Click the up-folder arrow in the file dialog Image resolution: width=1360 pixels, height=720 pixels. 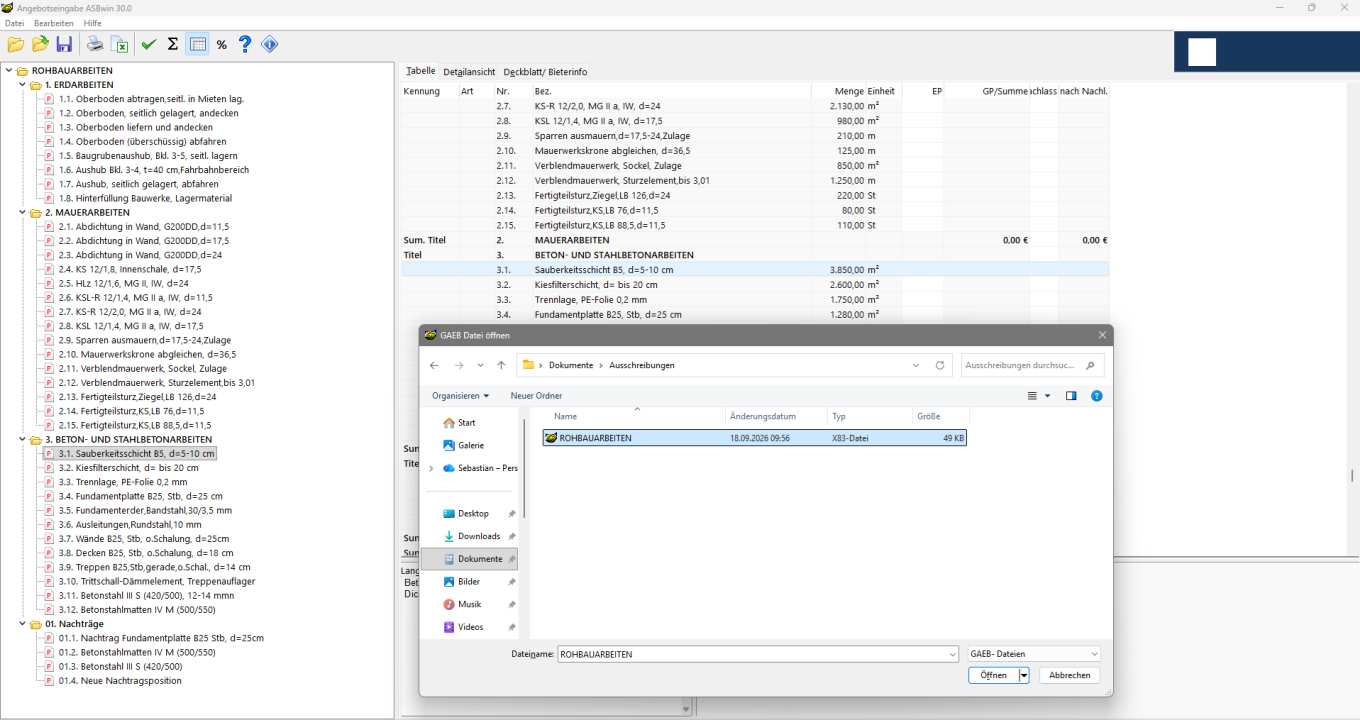[501, 365]
